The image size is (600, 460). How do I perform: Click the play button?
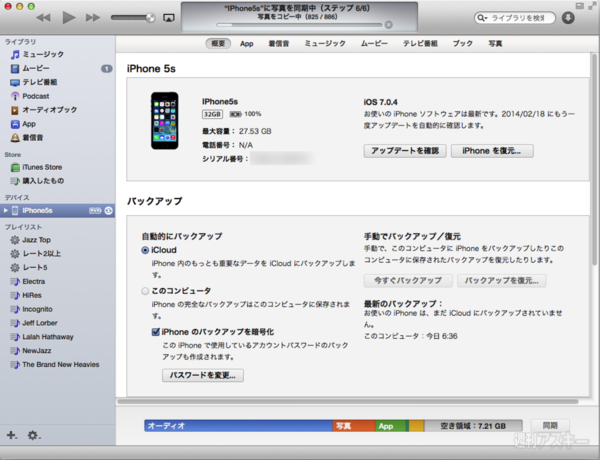(68, 18)
